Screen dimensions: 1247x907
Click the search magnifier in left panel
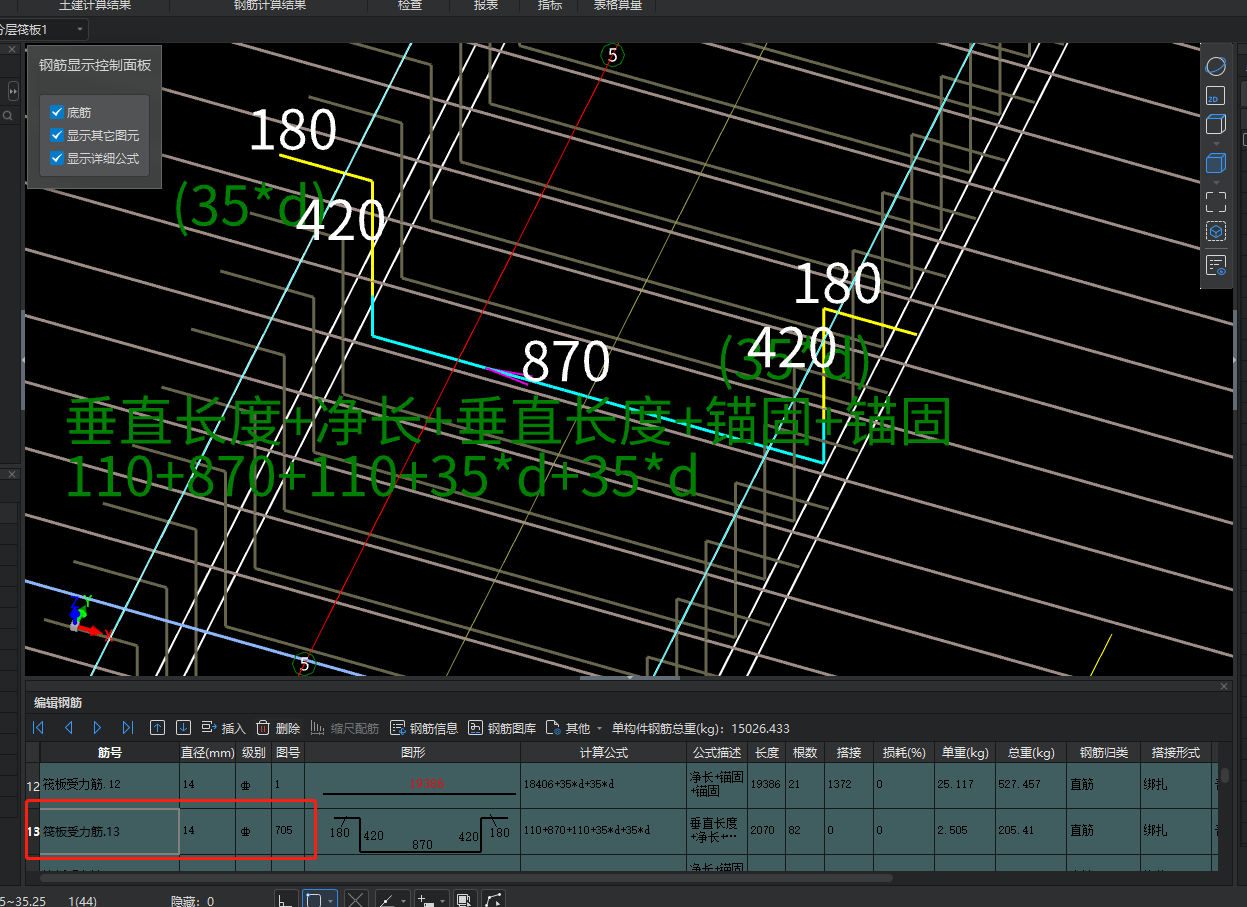[6, 116]
